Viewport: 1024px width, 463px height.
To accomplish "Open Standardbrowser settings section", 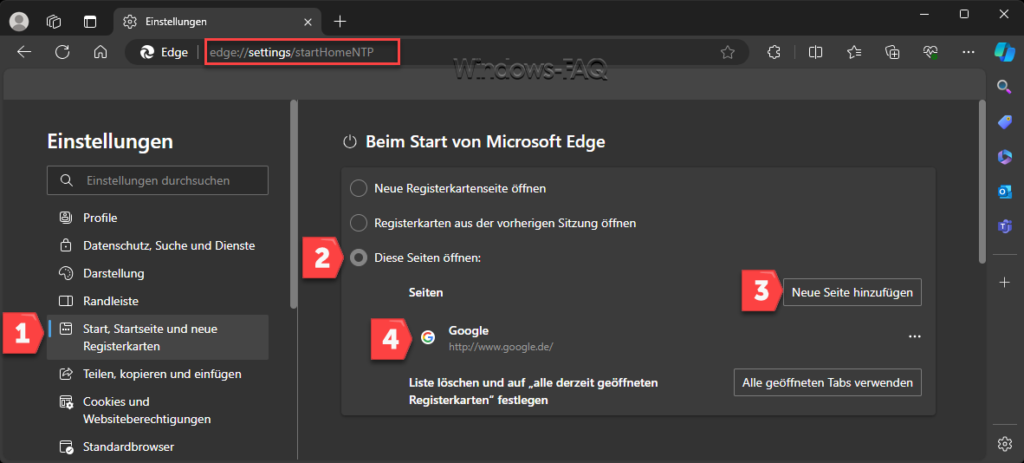I will tap(157, 447).
